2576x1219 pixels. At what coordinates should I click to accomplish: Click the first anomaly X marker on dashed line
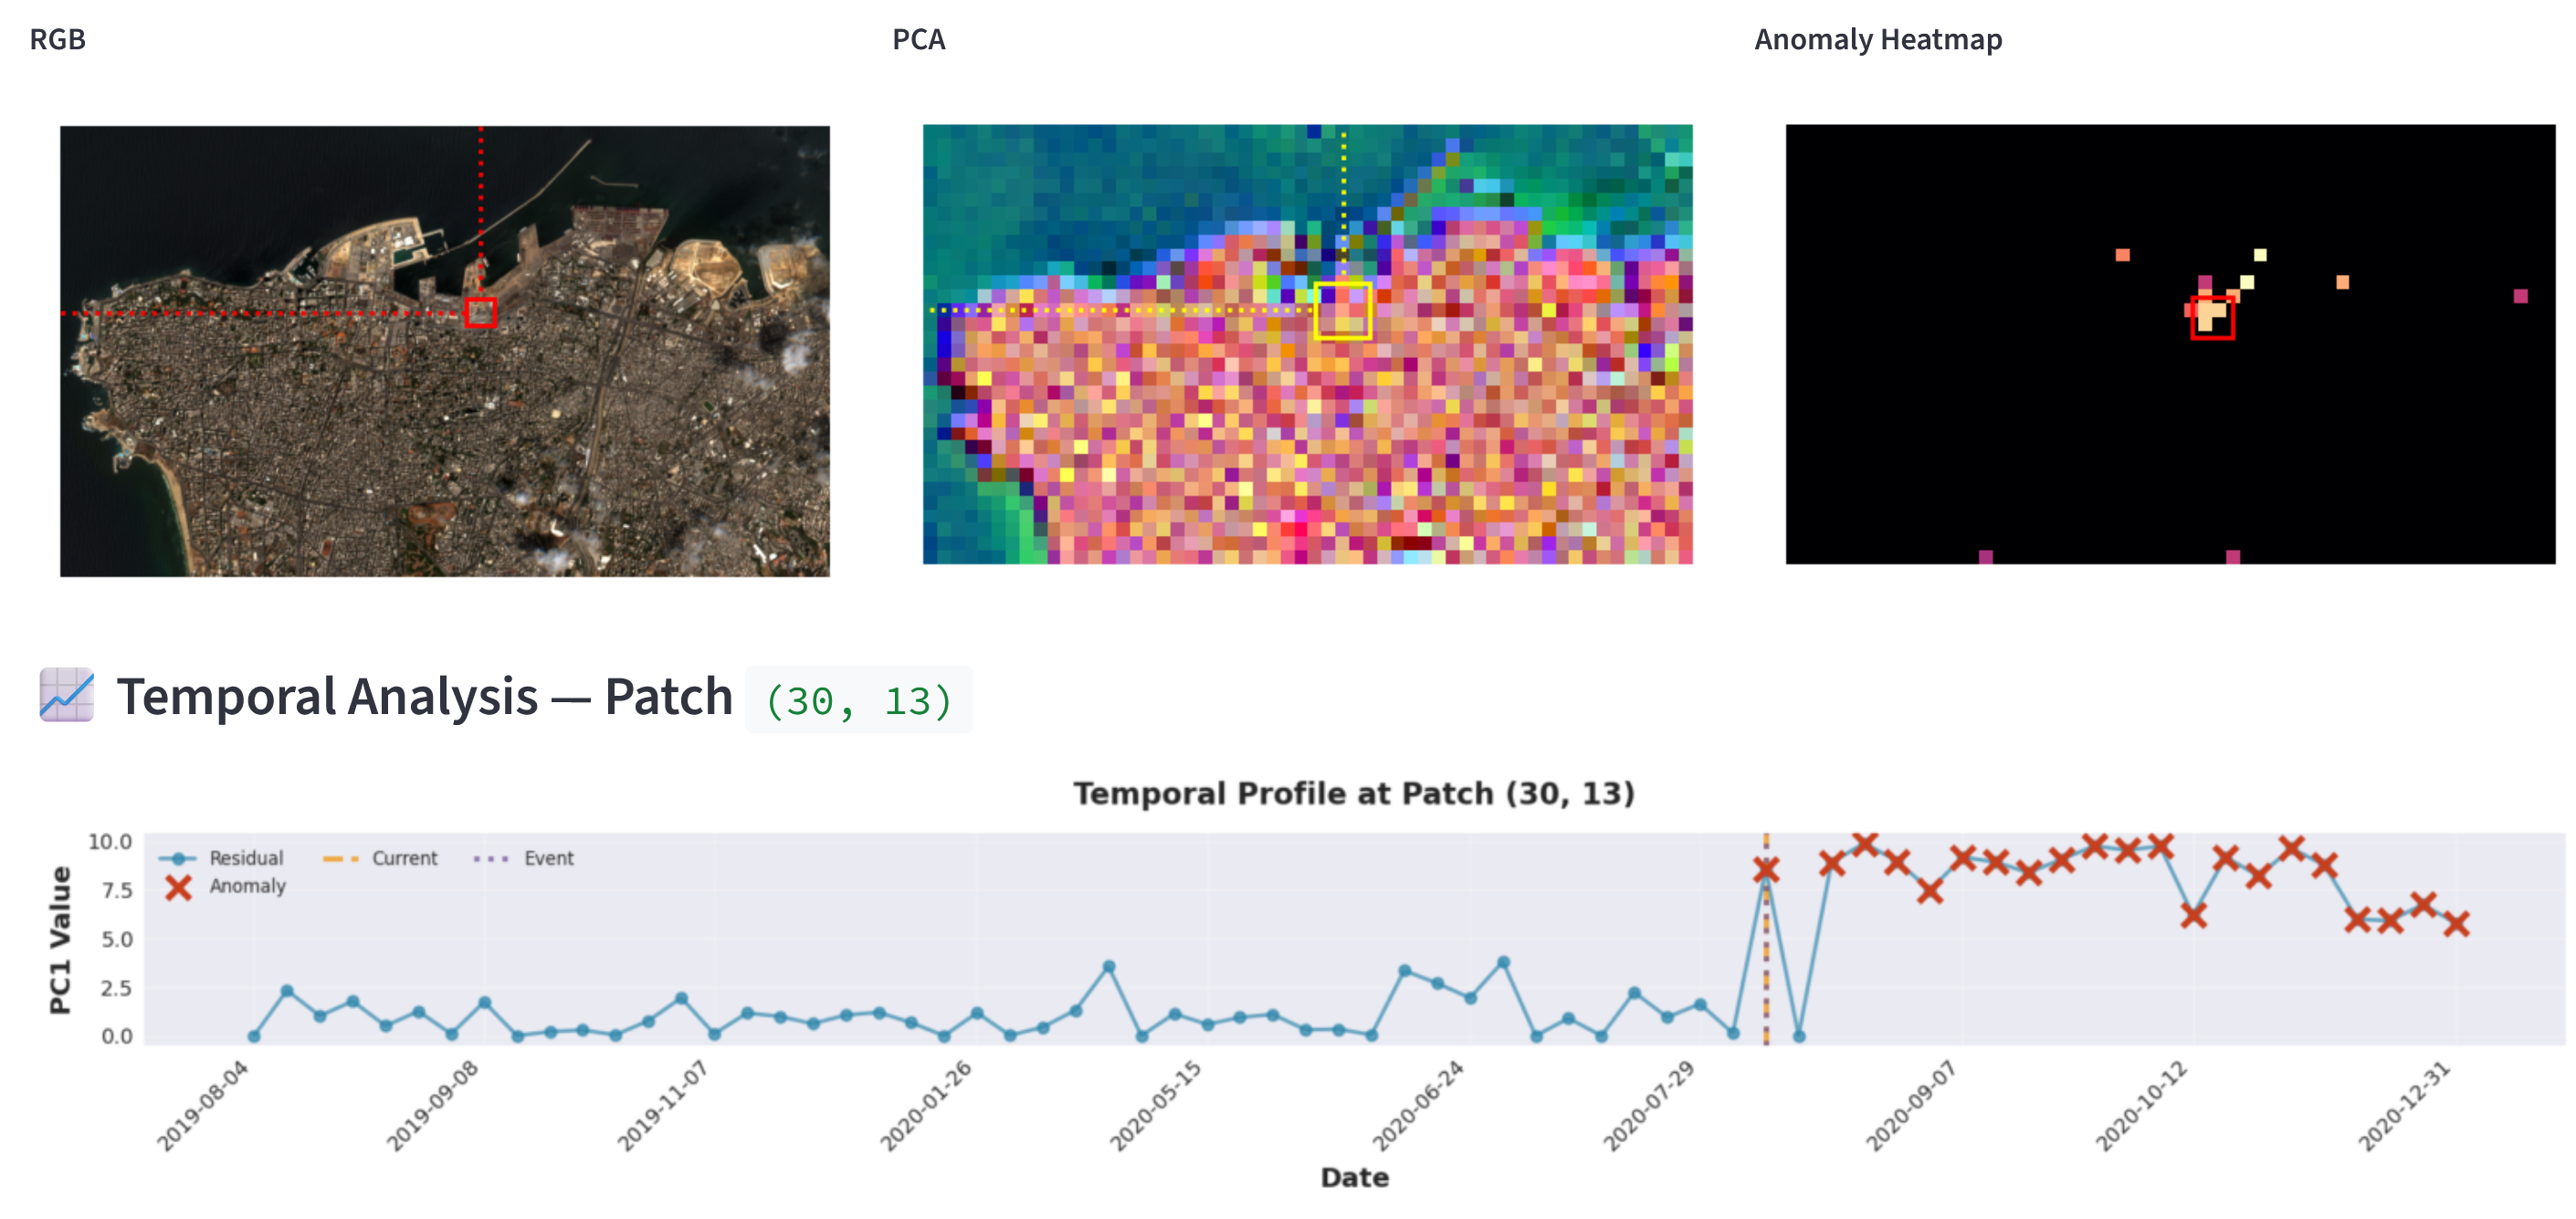tap(1765, 870)
